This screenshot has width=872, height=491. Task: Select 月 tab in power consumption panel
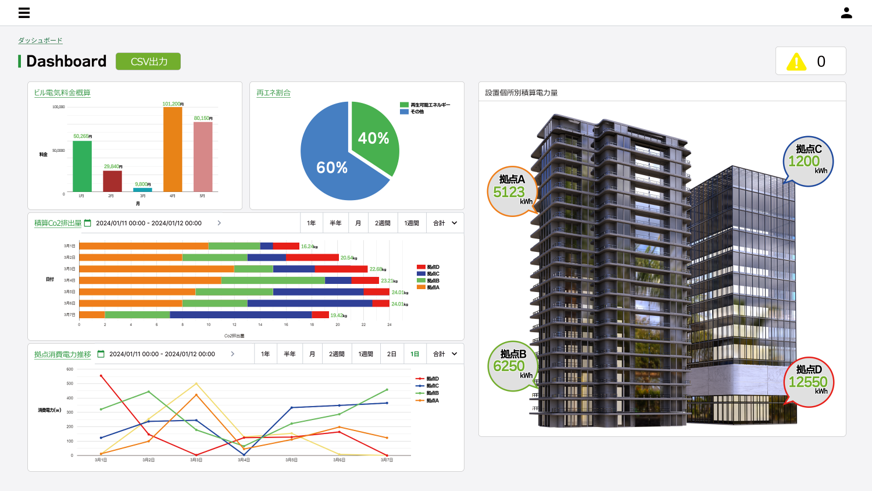312,354
